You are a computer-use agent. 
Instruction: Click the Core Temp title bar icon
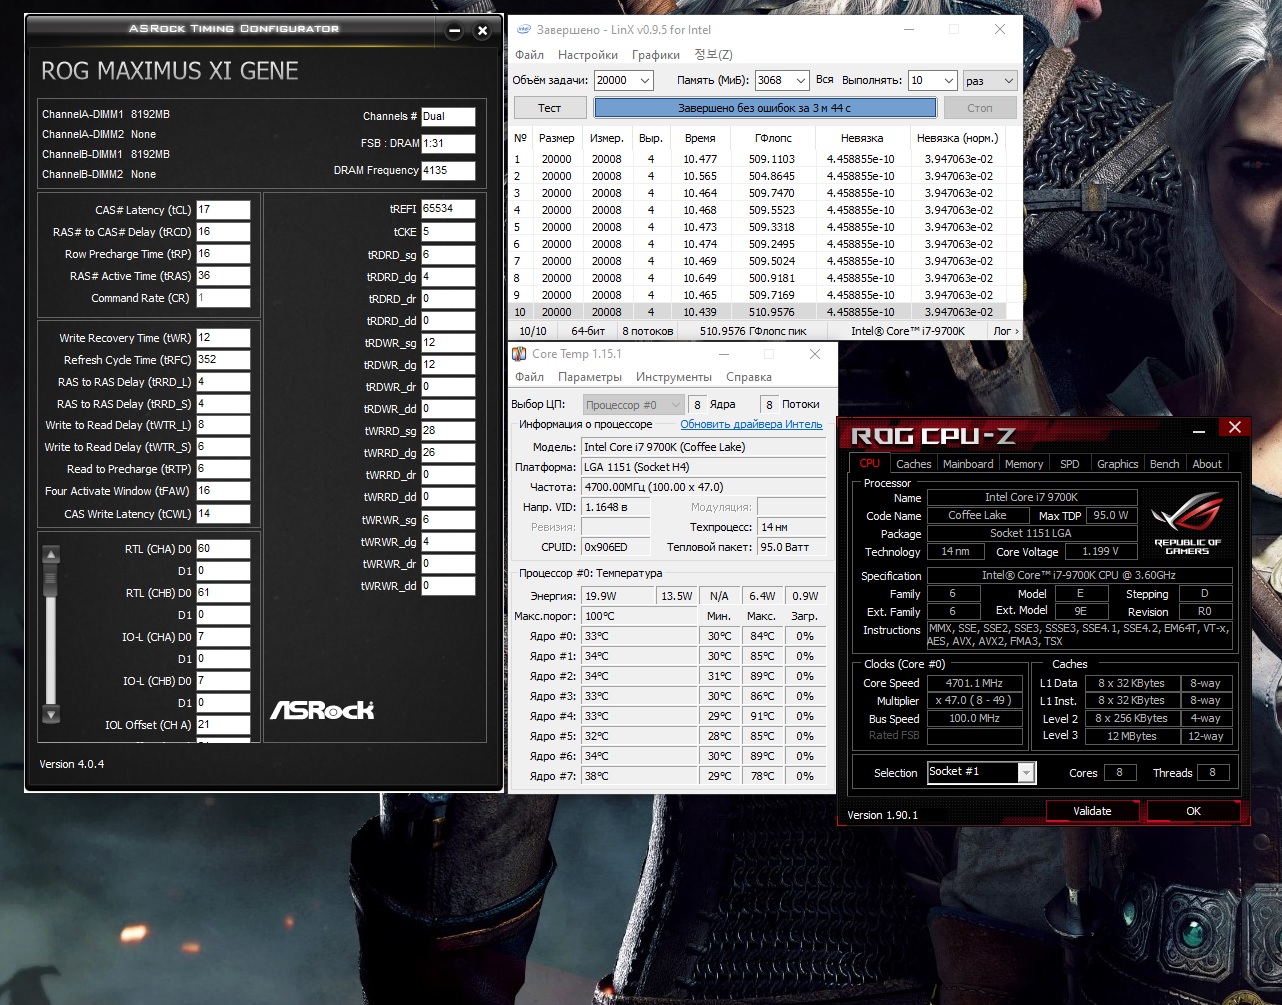(x=519, y=353)
